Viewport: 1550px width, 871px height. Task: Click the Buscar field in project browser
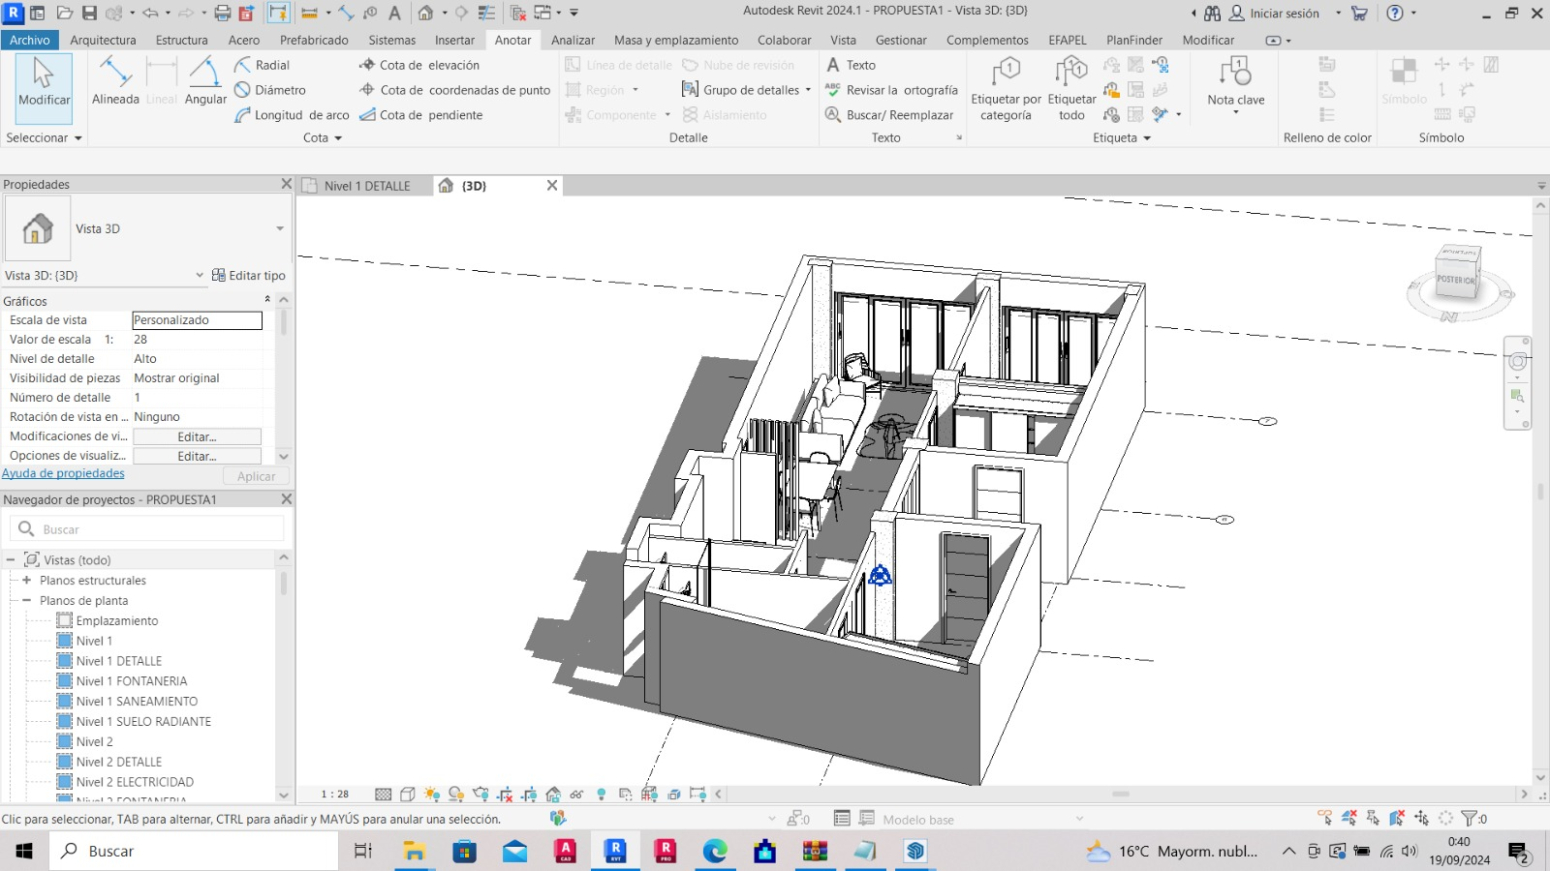point(148,529)
